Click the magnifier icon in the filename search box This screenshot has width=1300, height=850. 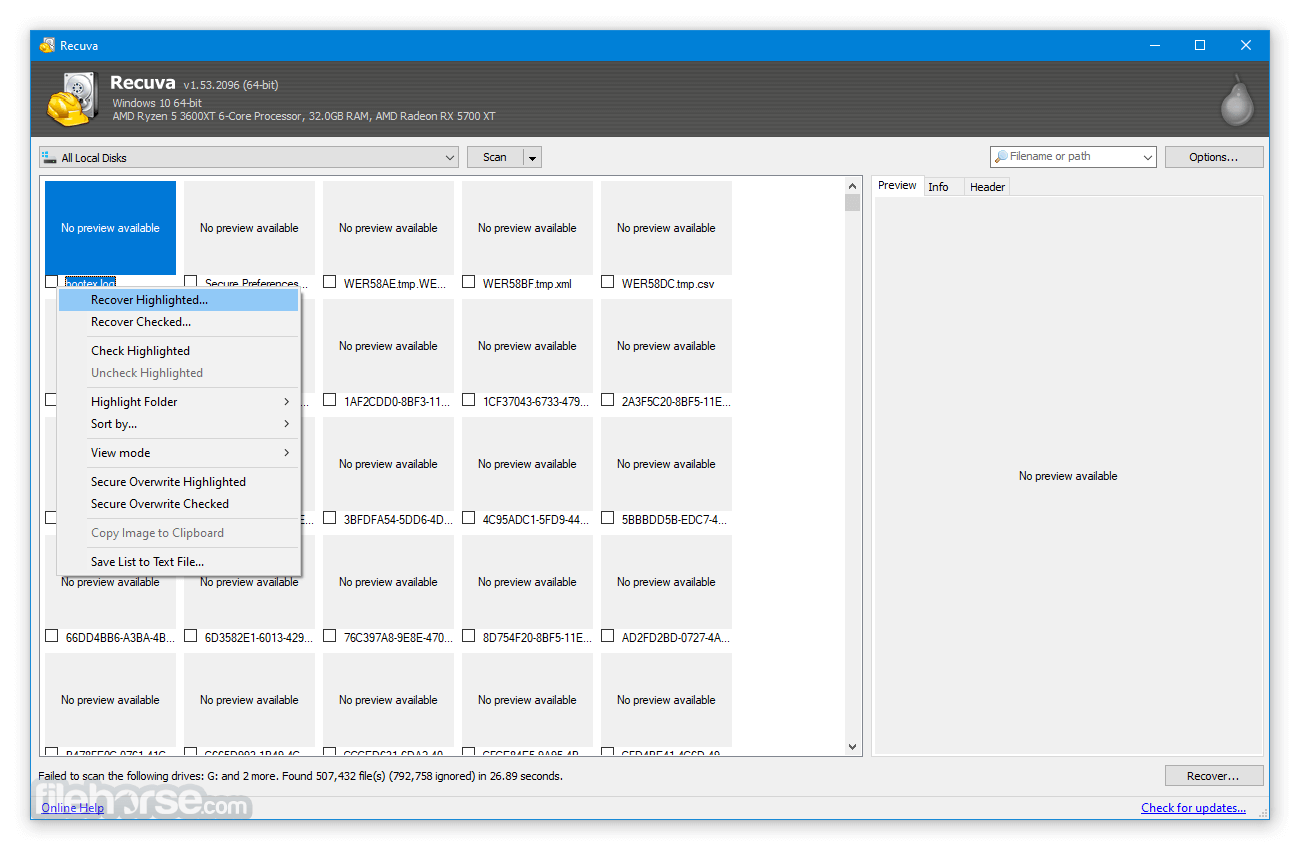[x=1000, y=157]
